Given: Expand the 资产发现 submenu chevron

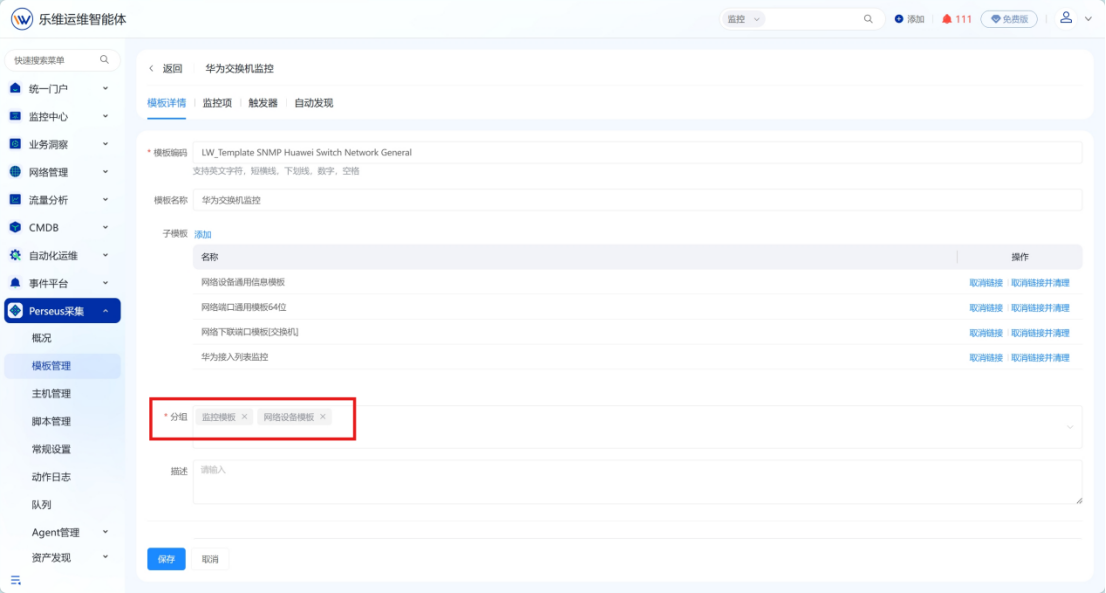Looking at the screenshot, I should pyautogui.click(x=105, y=557).
